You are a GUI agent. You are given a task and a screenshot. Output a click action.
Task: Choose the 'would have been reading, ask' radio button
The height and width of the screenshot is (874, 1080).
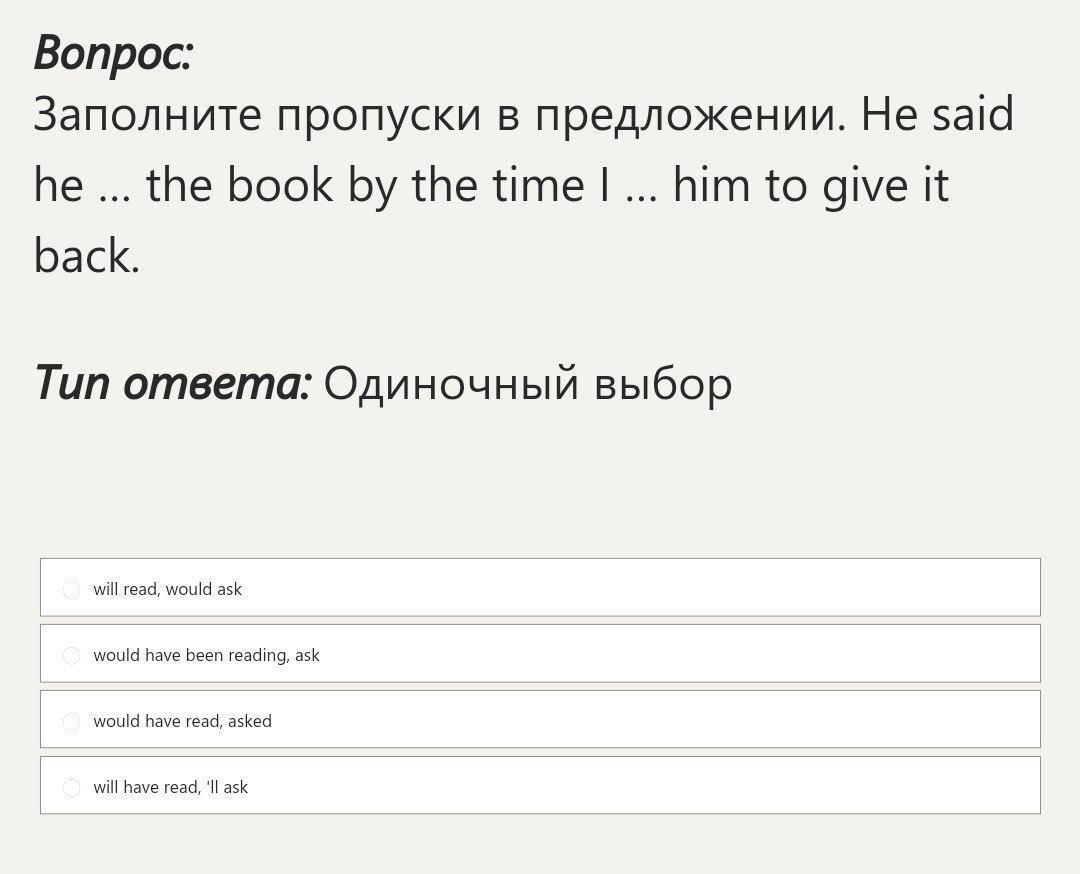(x=71, y=655)
